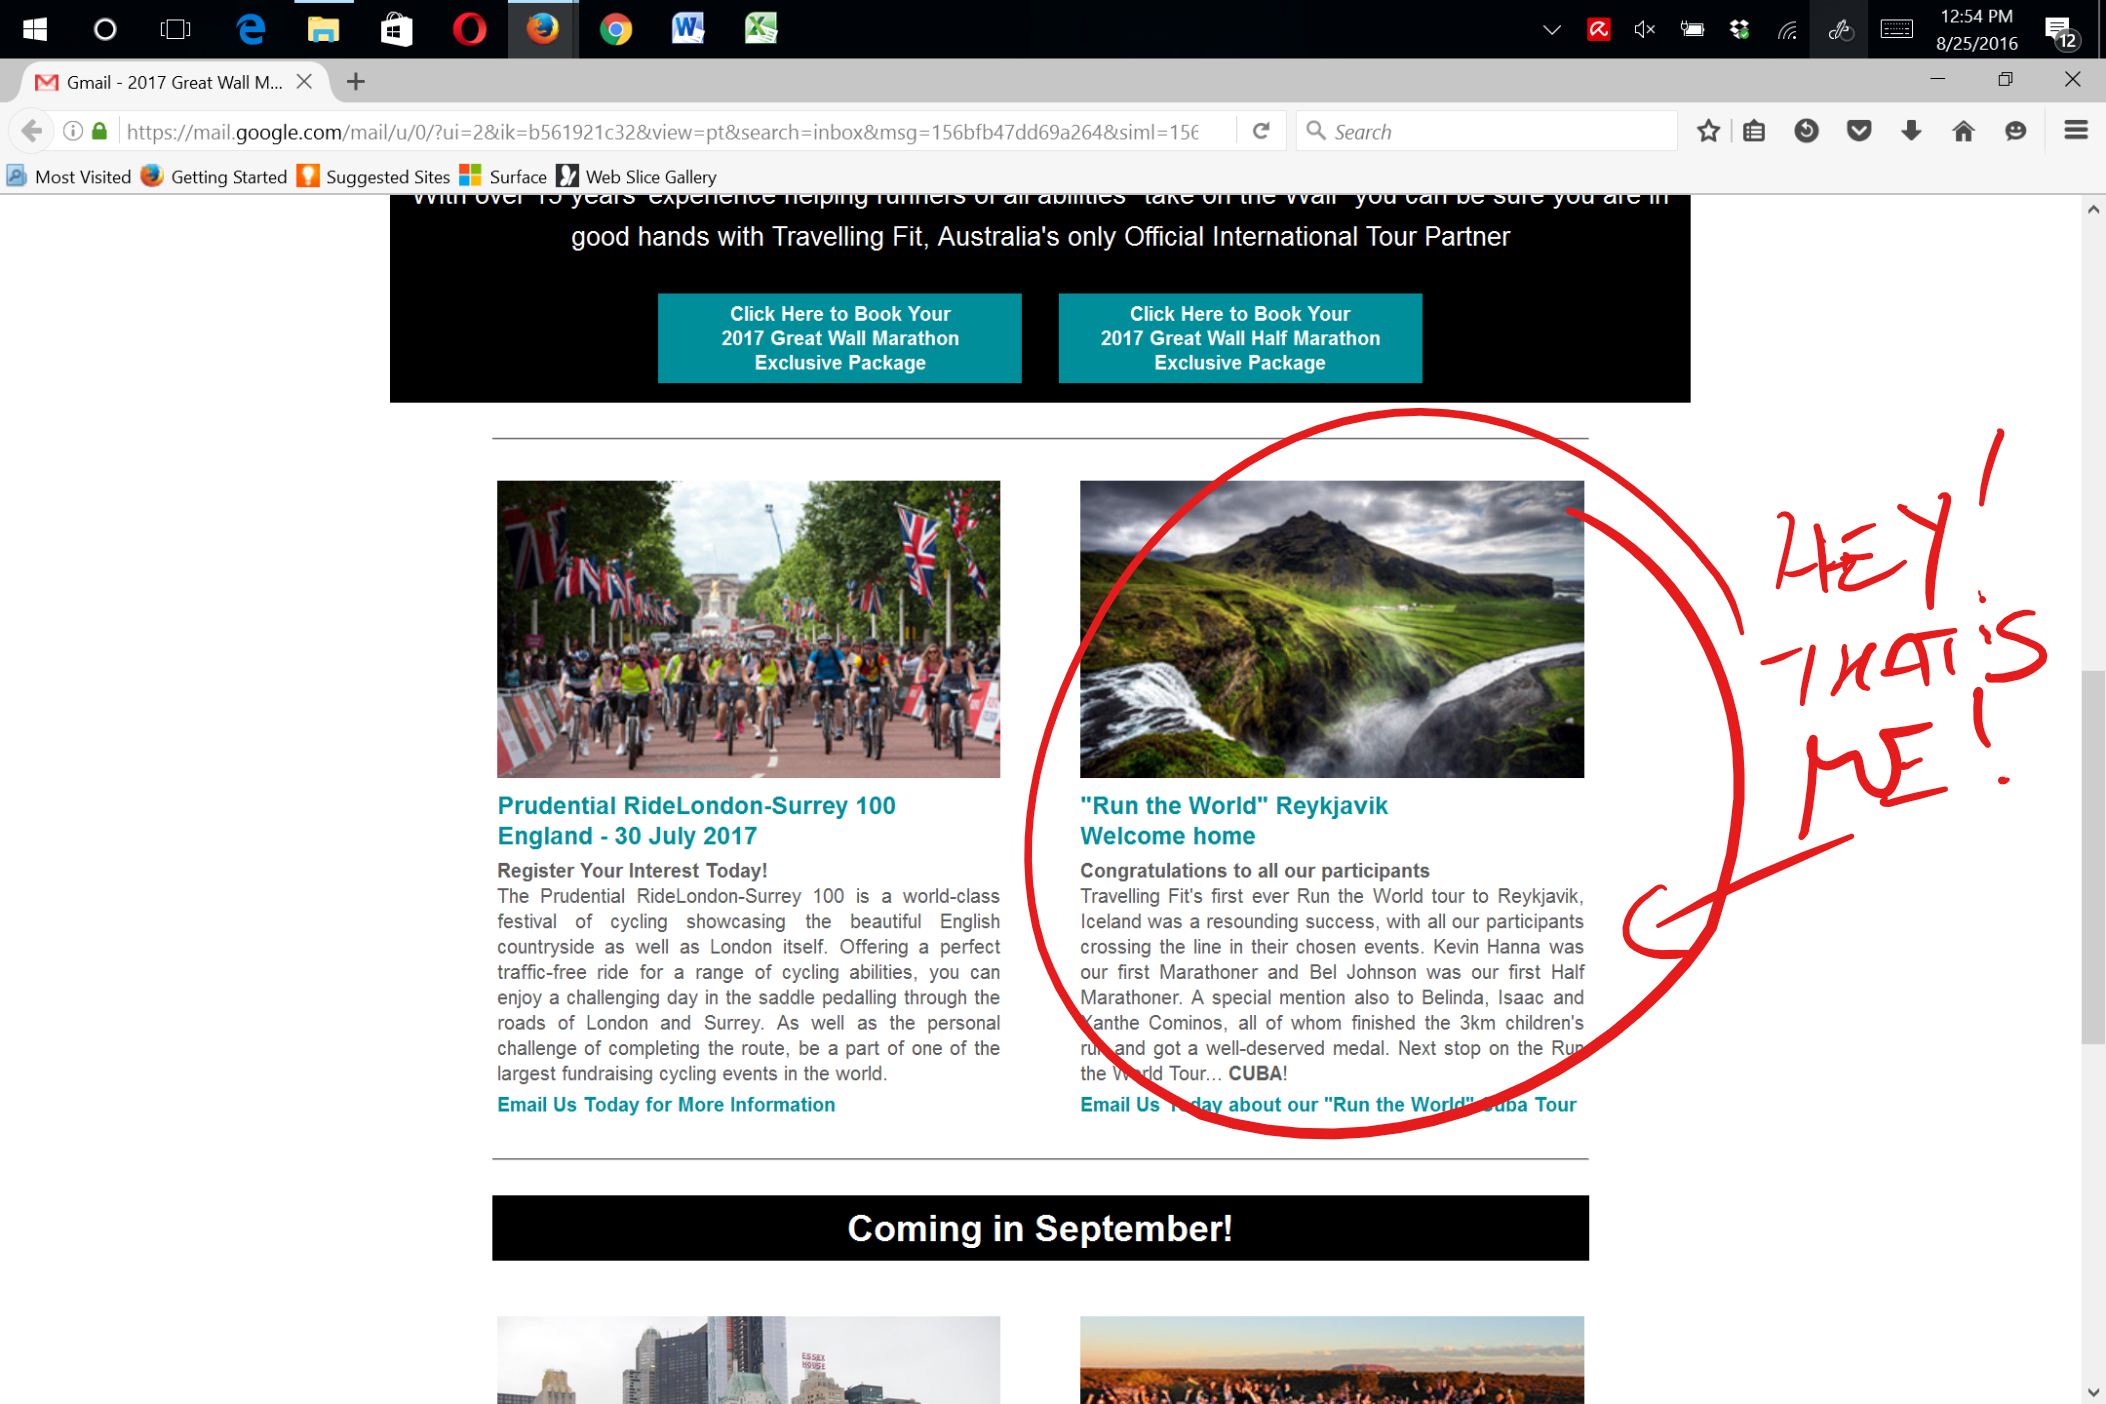Image resolution: width=2106 pixels, height=1404 pixels.
Task: Click Email Us about Cuba Tour link
Action: point(1328,1105)
